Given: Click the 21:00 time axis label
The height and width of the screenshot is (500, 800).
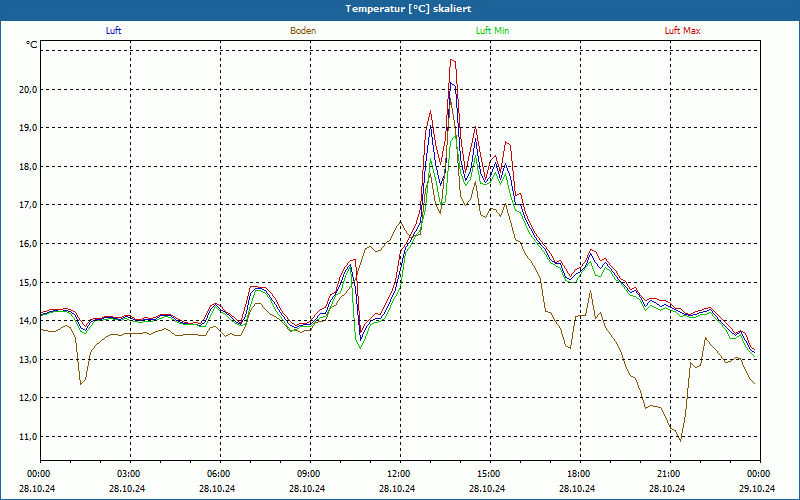Looking at the screenshot, I should [x=670, y=473].
